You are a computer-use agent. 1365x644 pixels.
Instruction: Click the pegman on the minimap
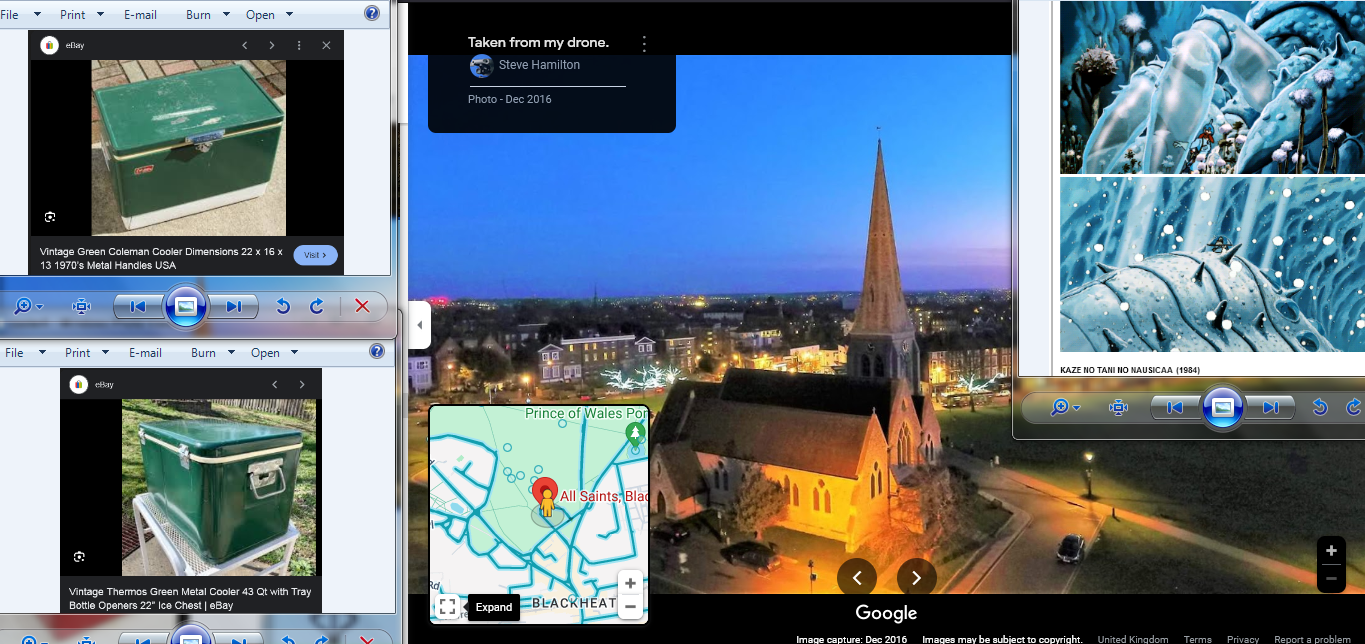coord(546,503)
